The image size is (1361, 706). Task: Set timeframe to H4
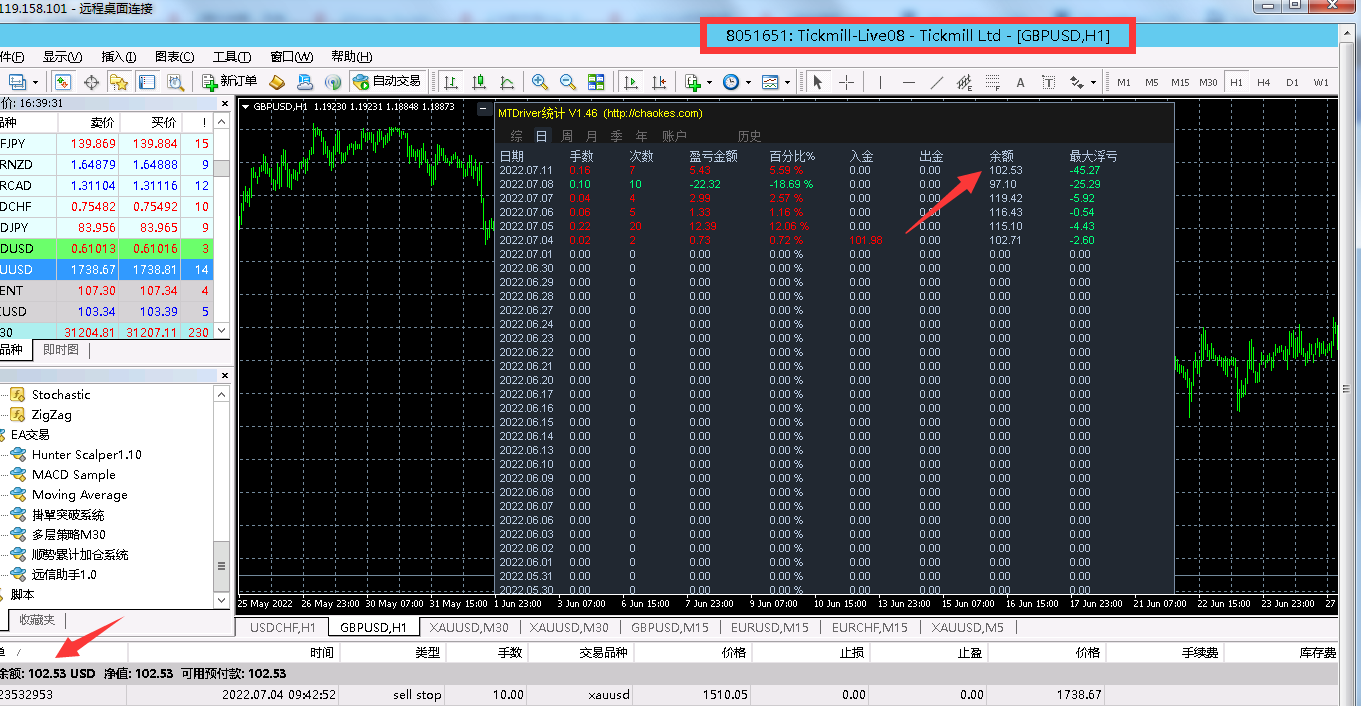(1264, 82)
